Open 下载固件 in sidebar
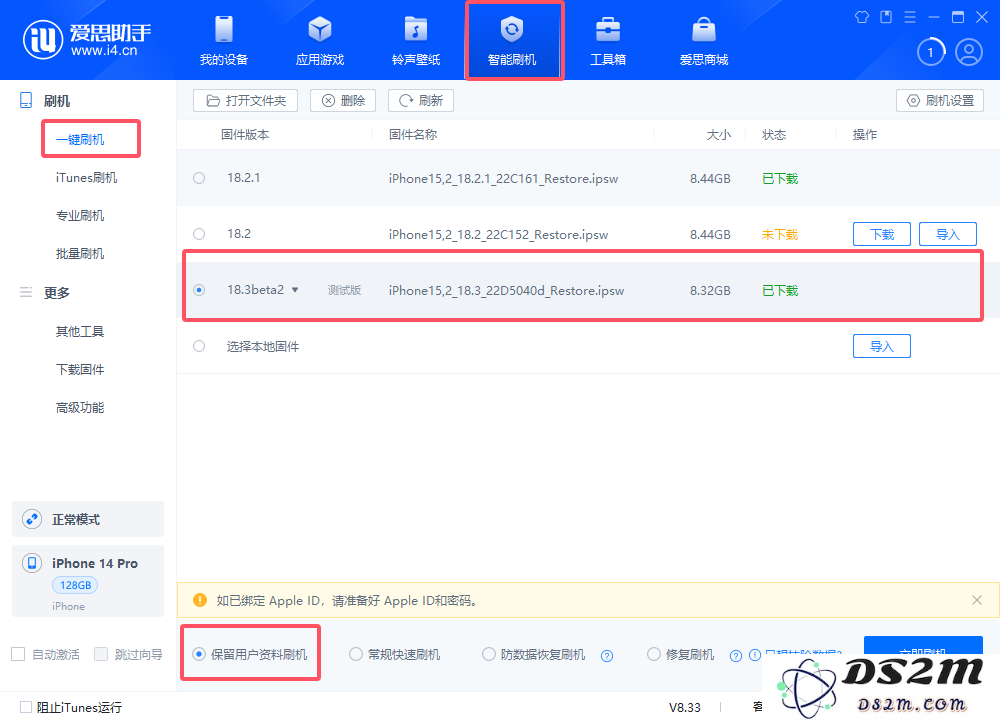Viewport: 1000px width, 722px height. point(80,370)
